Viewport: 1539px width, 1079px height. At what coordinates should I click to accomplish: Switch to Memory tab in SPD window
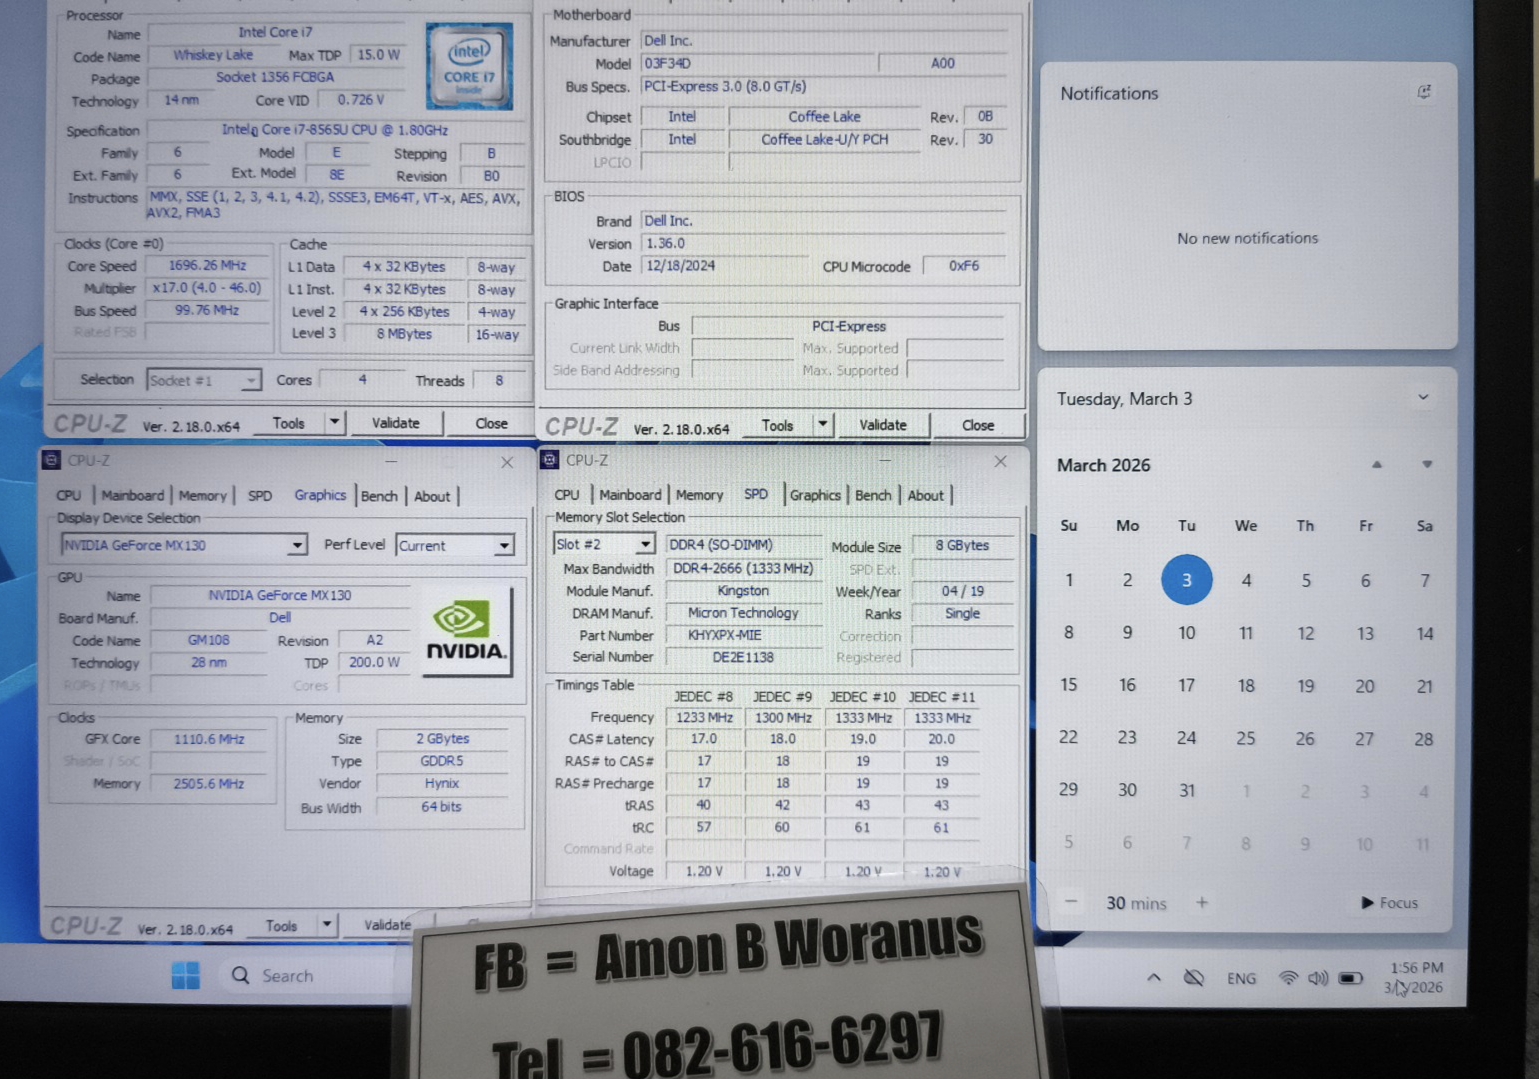click(x=699, y=495)
